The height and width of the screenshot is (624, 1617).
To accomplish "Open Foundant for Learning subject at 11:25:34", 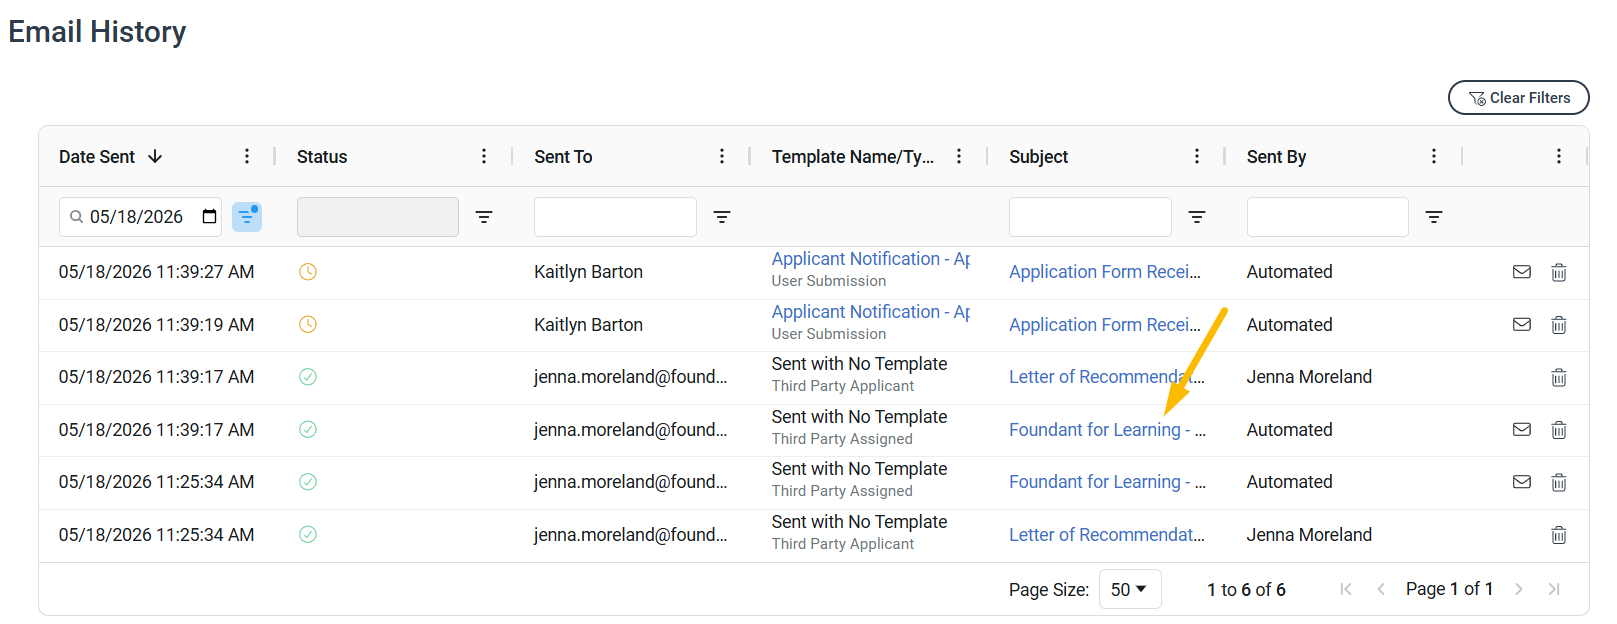I will (x=1107, y=482).
